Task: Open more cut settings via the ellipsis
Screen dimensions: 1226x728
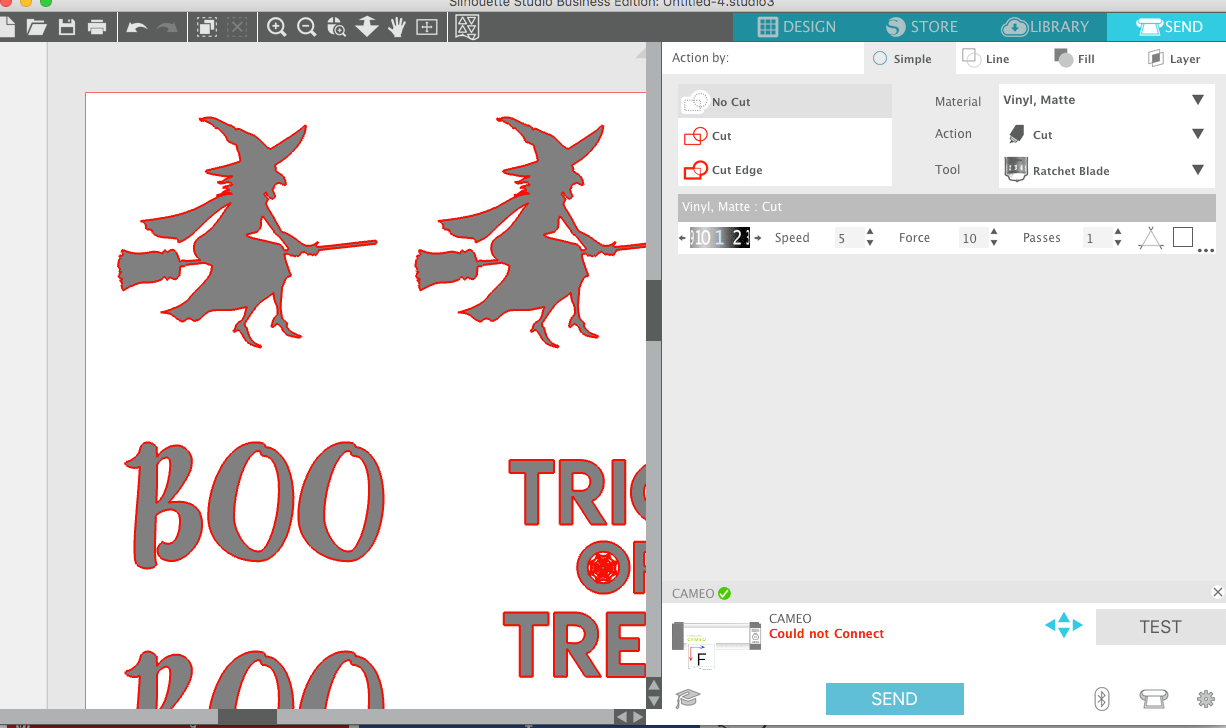Action: pyautogui.click(x=1205, y=250)
